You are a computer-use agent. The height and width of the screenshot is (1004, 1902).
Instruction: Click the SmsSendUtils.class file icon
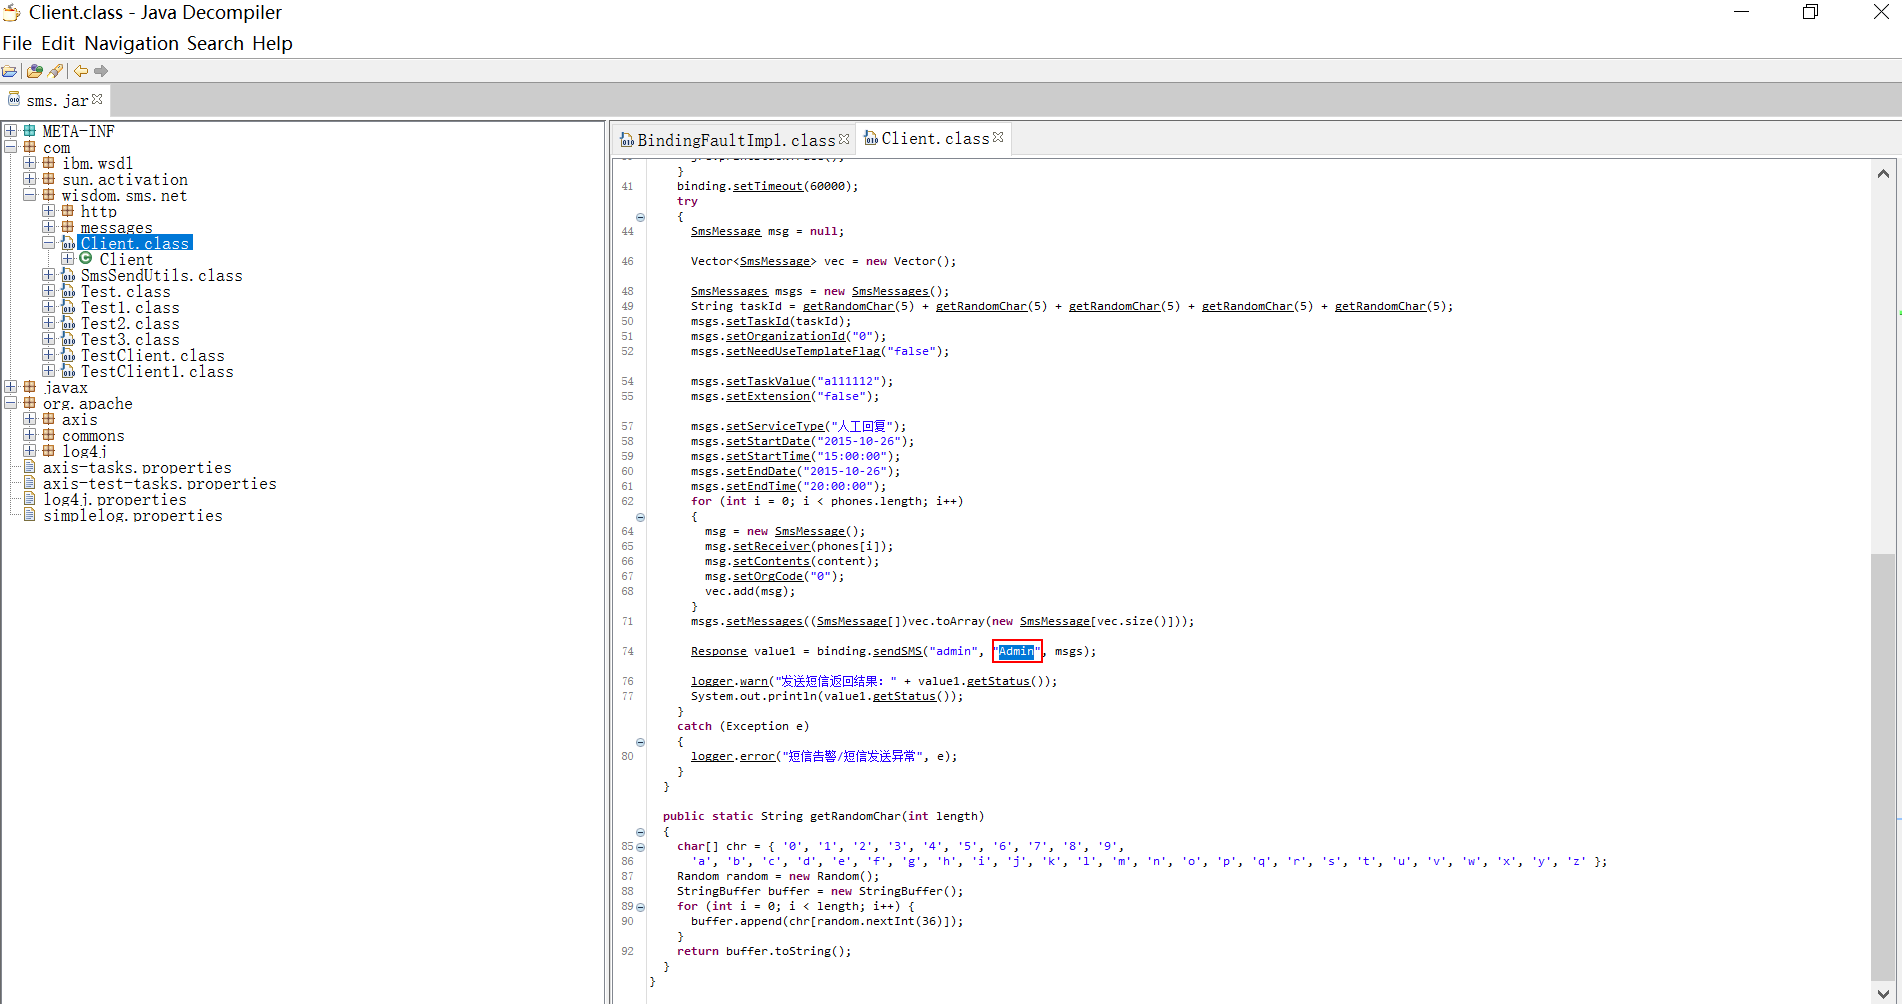click(x=68, y=275)
